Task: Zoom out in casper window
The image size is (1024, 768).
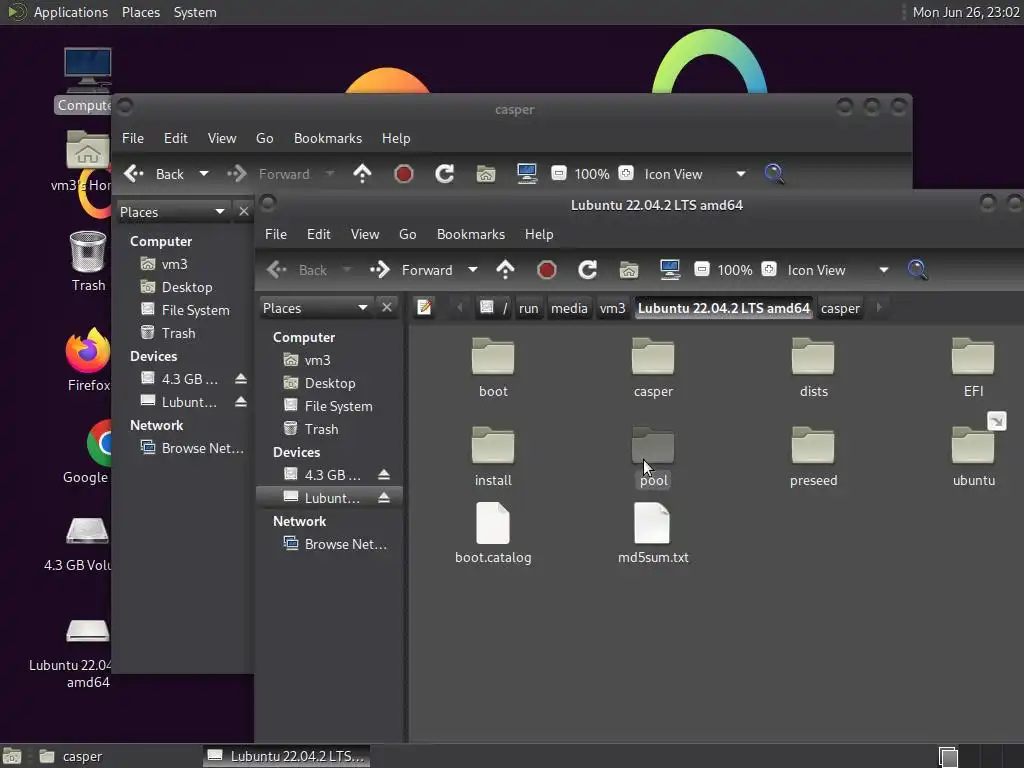Action: pos(558,173)
